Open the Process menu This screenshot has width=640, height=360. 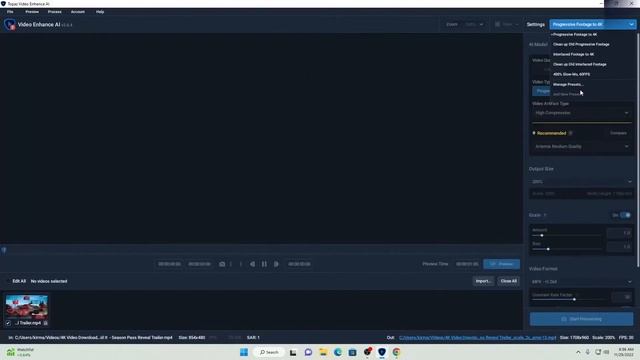[55, 12]
